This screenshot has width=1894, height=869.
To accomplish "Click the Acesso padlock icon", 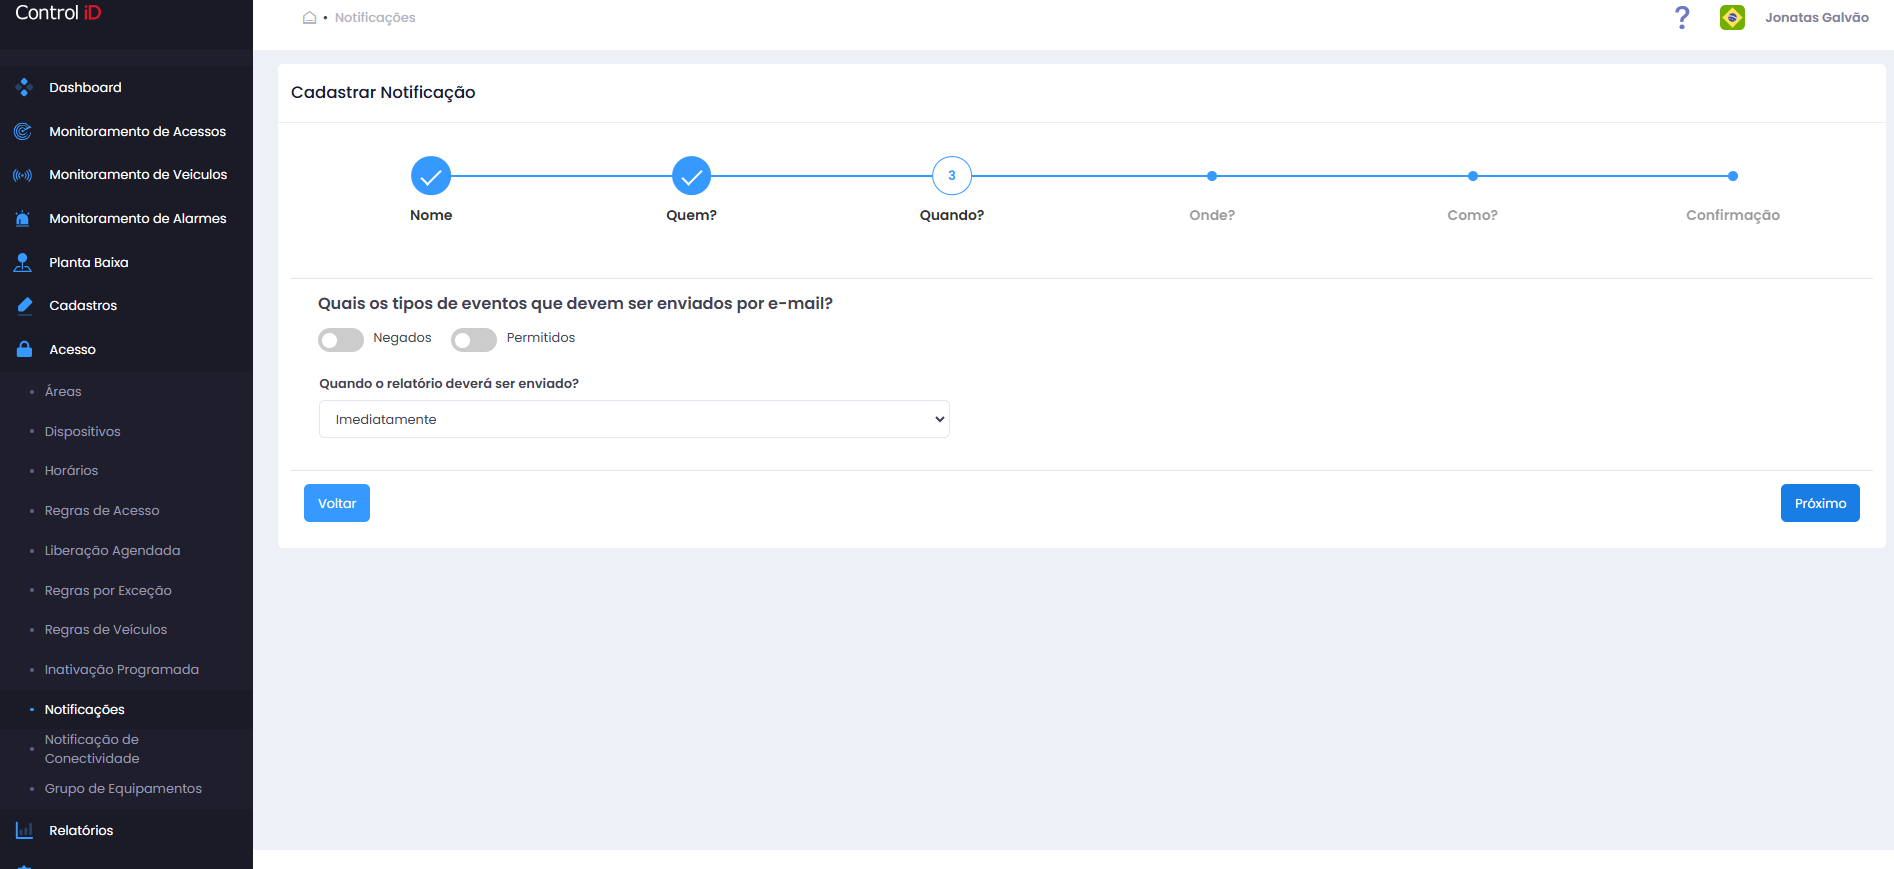I will (x=24, y=349).
